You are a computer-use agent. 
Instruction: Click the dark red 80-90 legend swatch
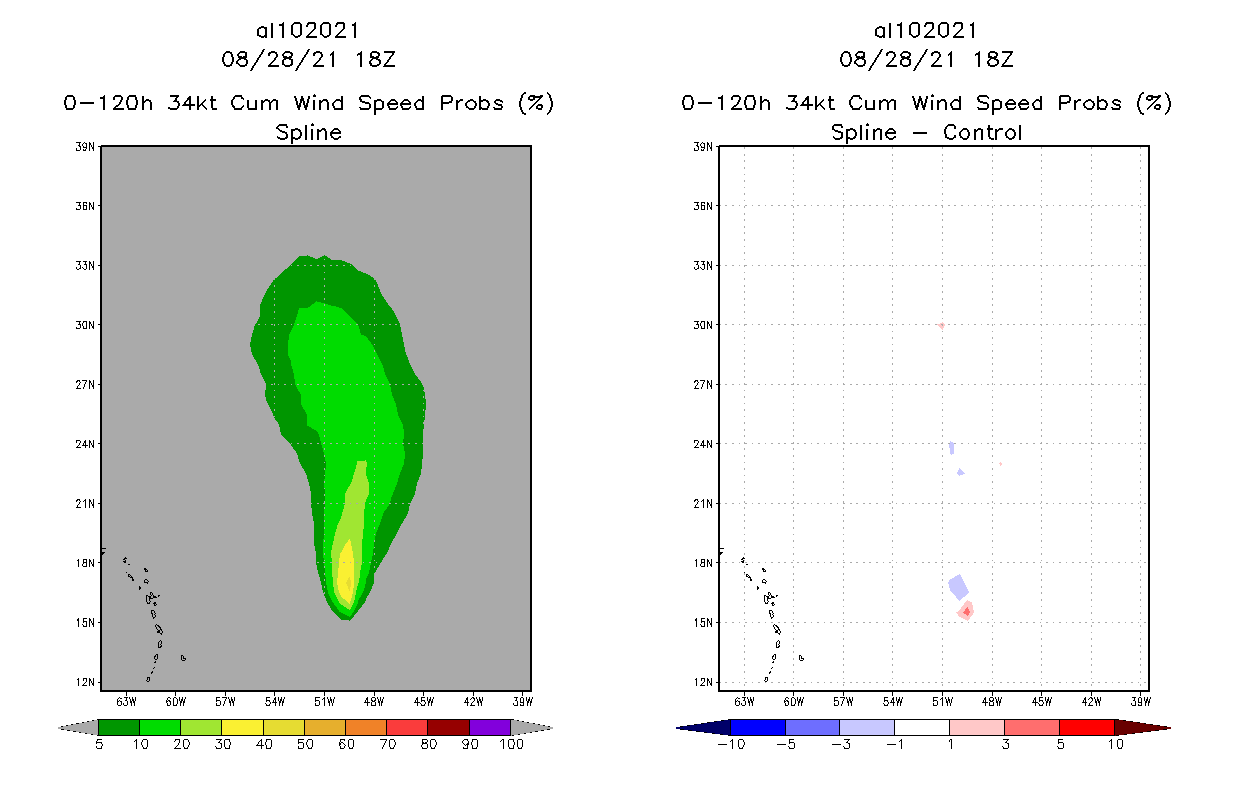(x=449, y=727)
